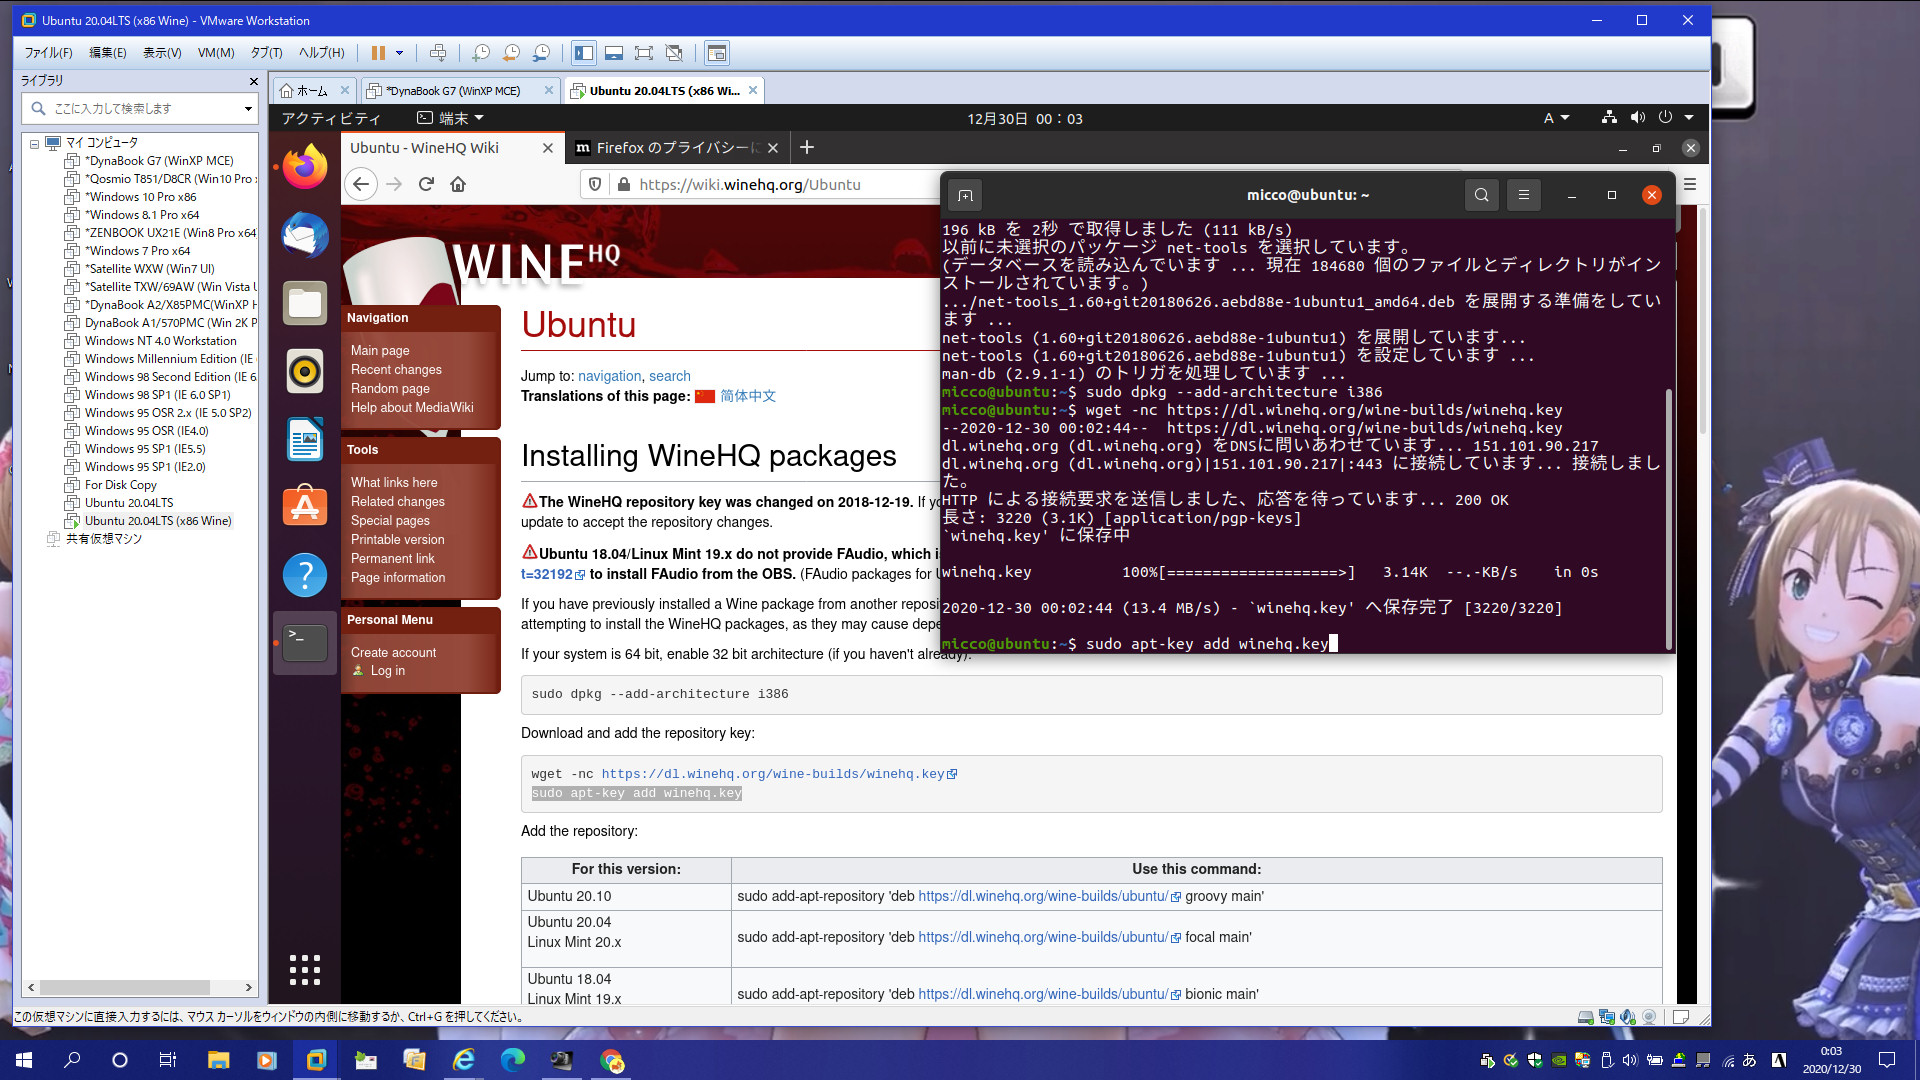This screenshot has width=1920, height=1080.
Task: Toggle the thumbnail bar view icon
Action: coord(614,53)
